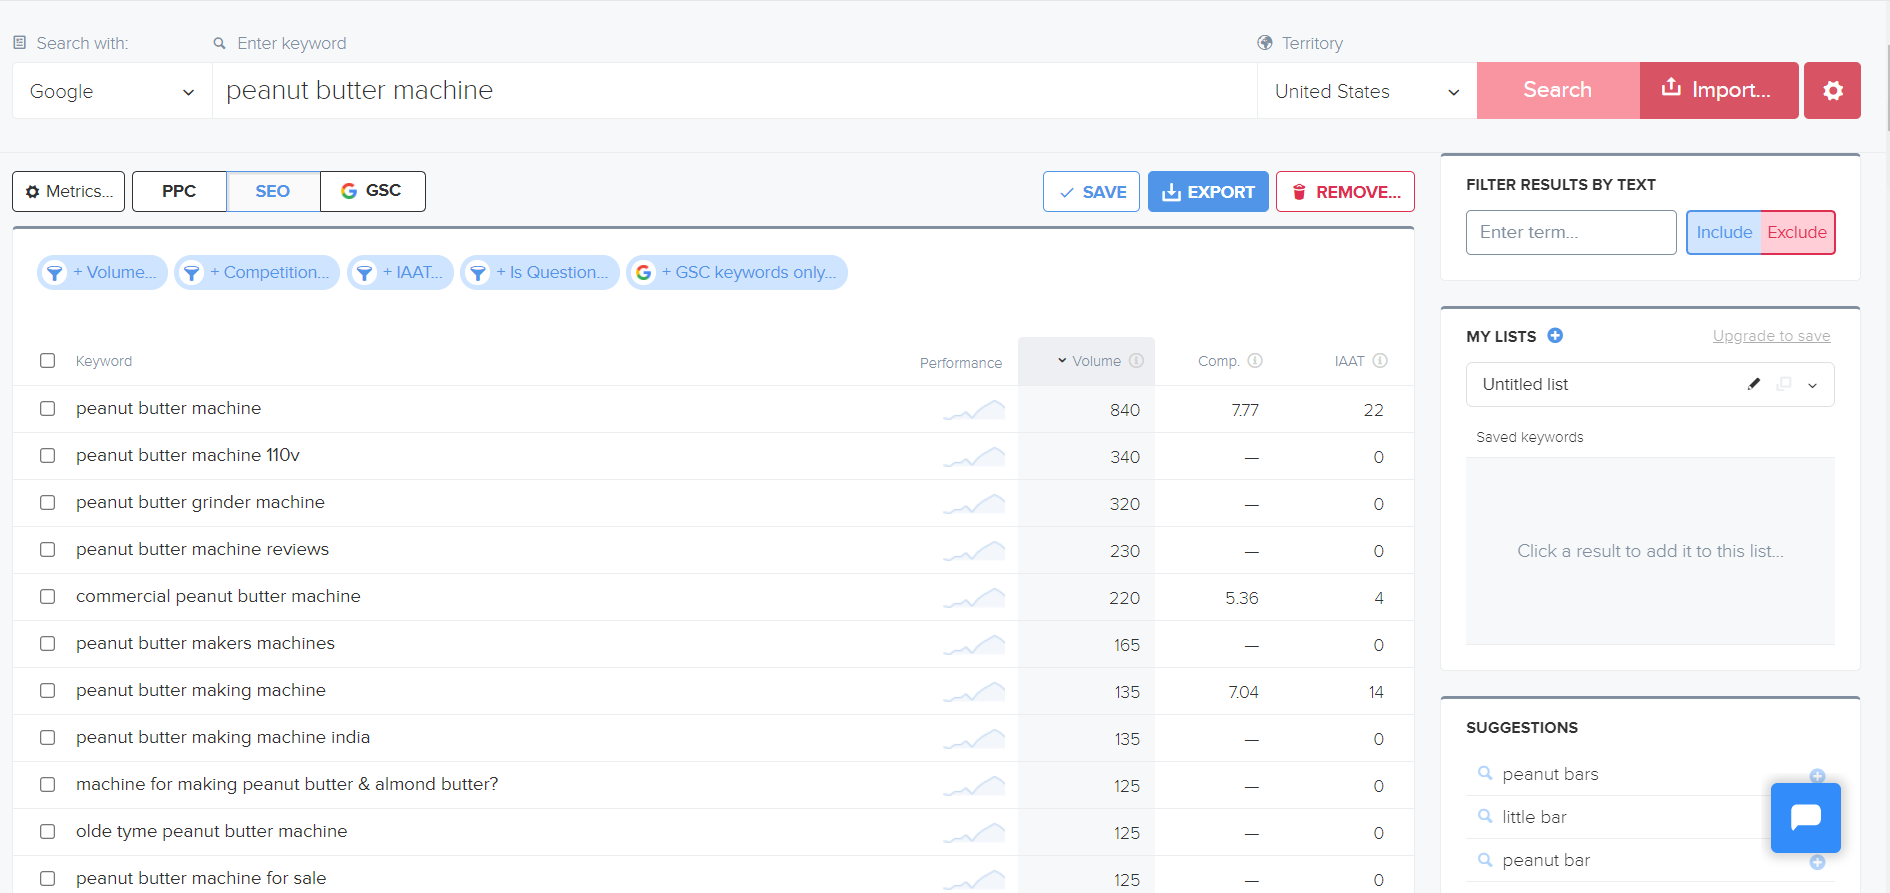1890x893 pixels.
Task: Check the olde tyme peanut butter machine row
Action: click(x=47, y=831)
